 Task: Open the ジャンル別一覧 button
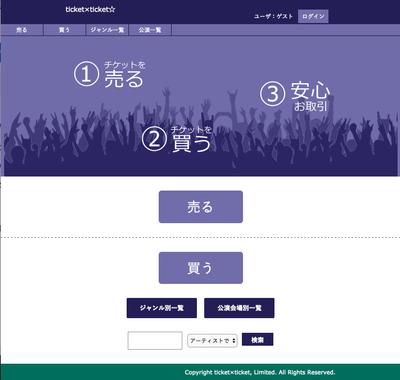click(x=162, y=308)
